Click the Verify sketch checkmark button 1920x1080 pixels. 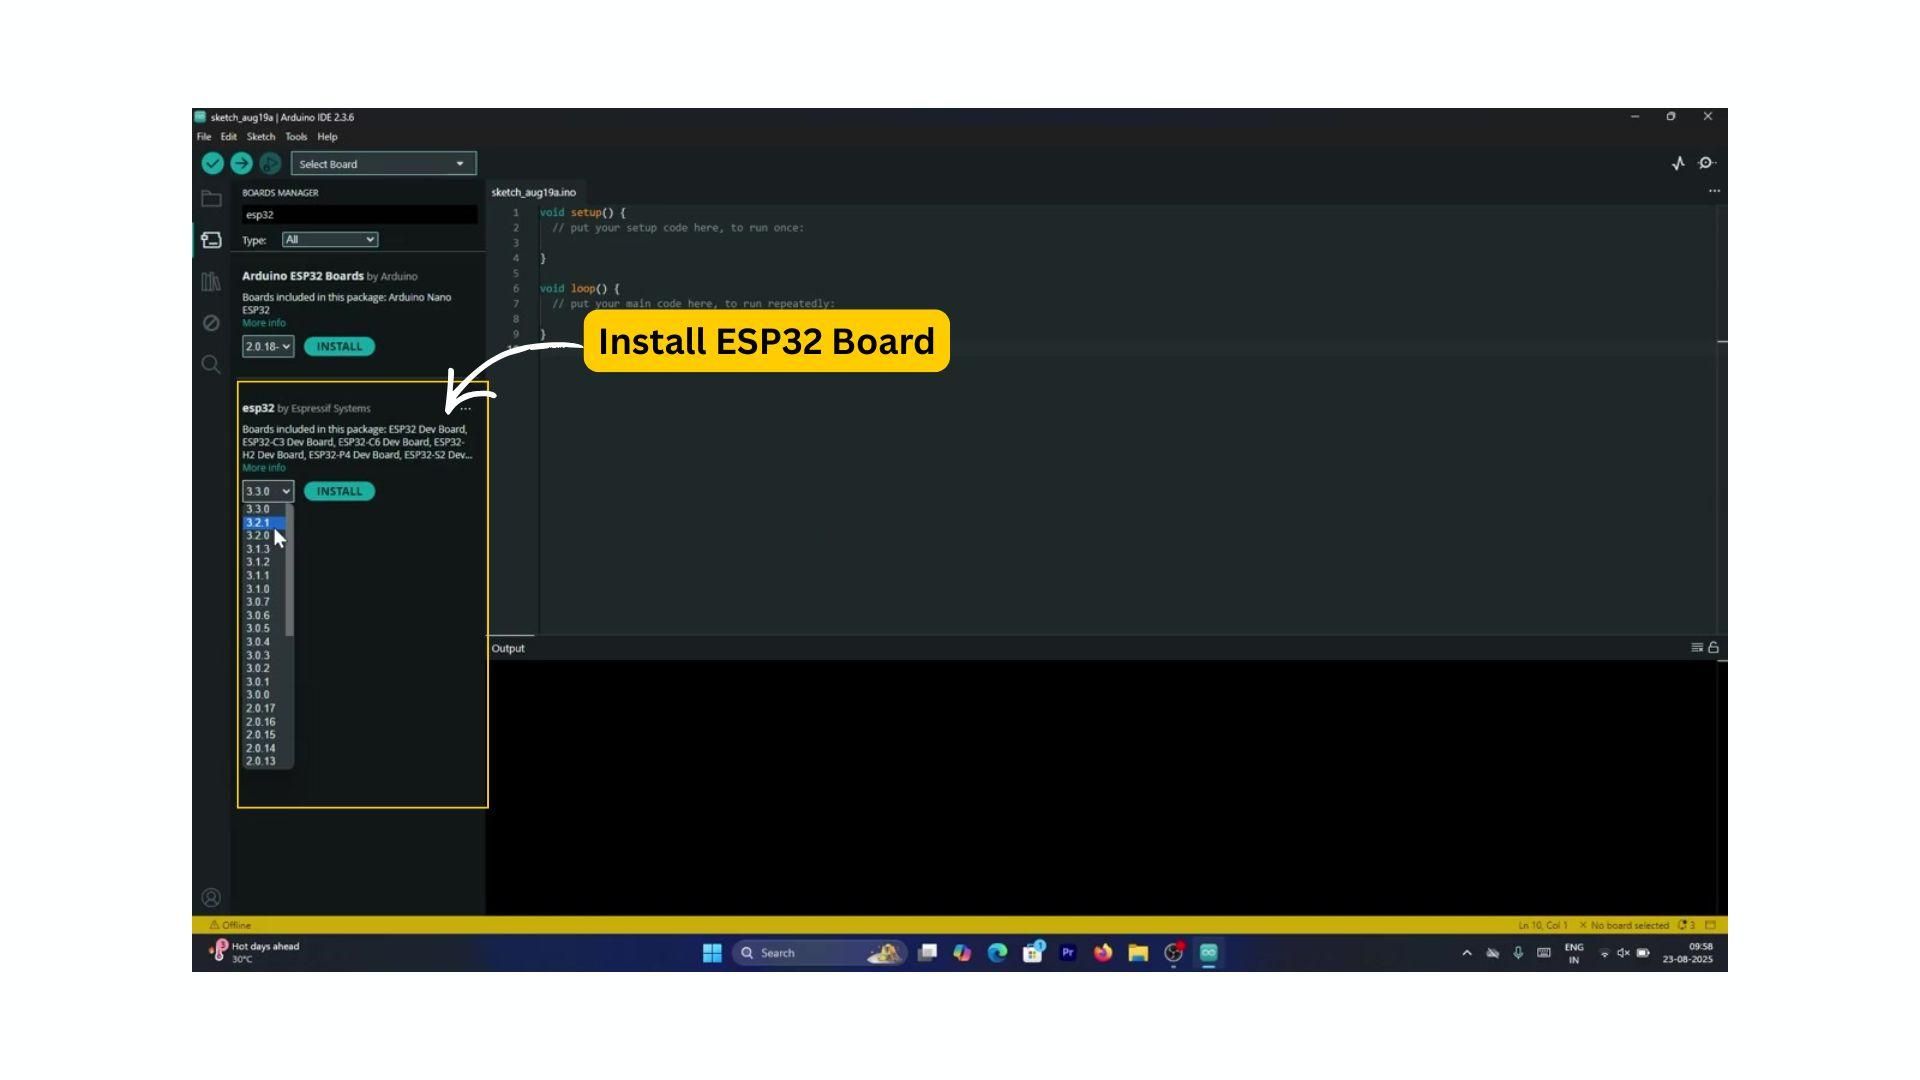pos(212,164)
